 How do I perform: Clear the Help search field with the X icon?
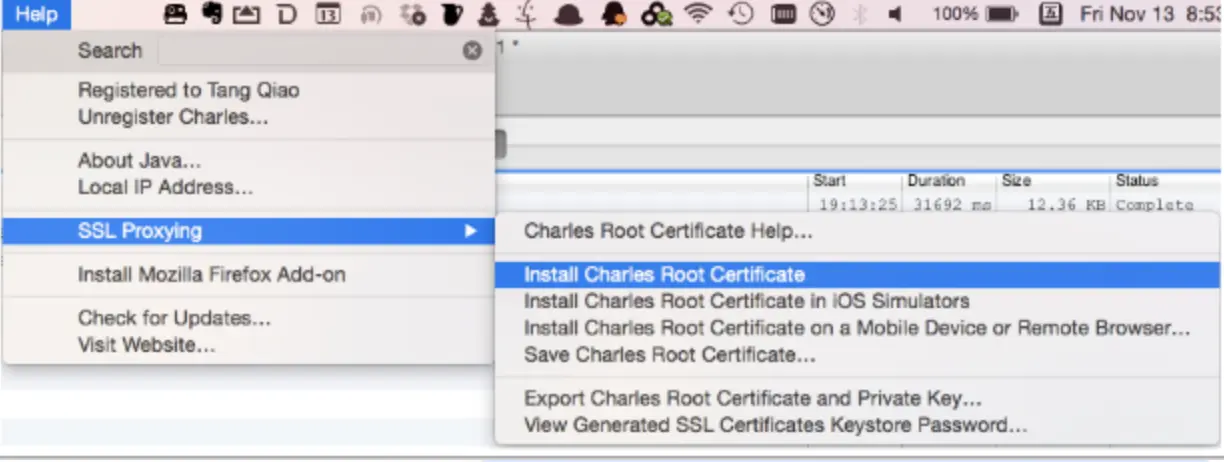point(472,51)
